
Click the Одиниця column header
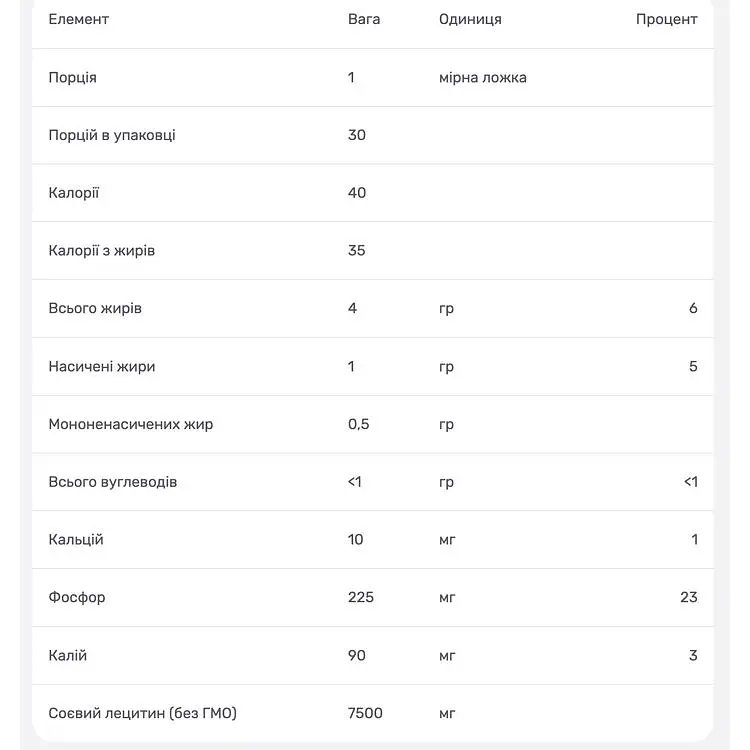pyautogui.click(x=470, y=20)
